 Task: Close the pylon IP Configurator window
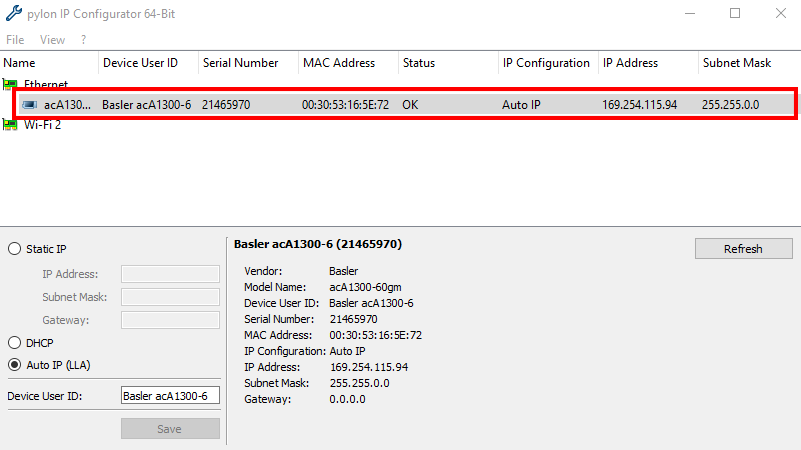[x=781, y=13]
